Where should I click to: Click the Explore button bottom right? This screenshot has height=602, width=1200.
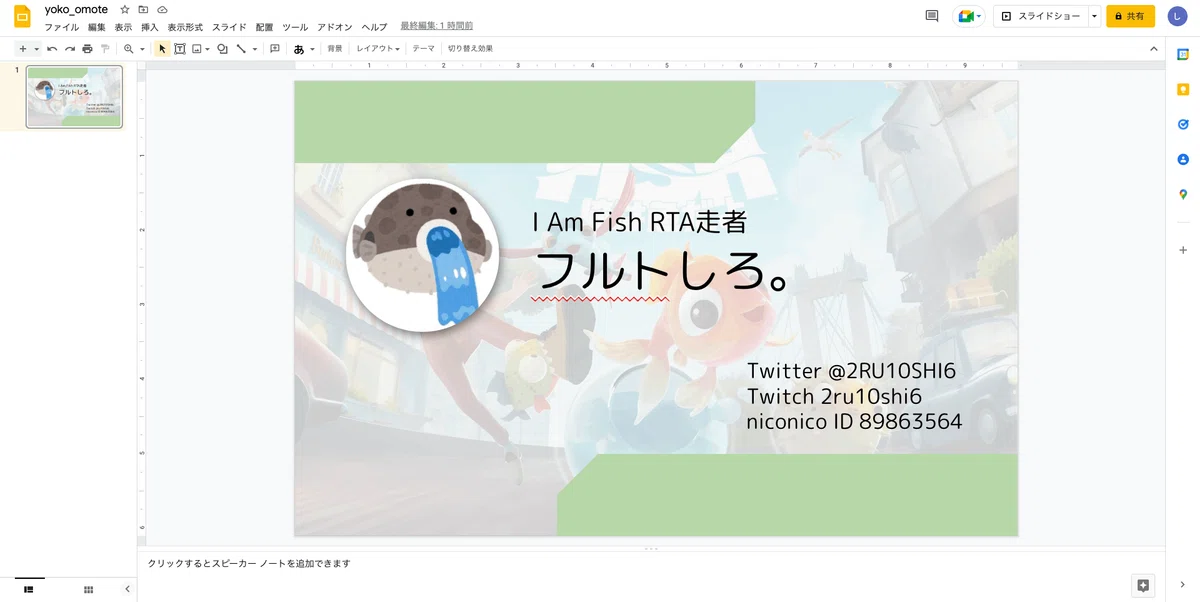1143,585
